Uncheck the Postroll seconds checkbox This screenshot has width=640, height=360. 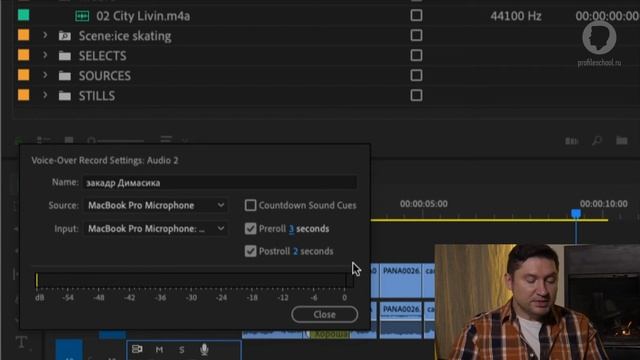[251, 251]
